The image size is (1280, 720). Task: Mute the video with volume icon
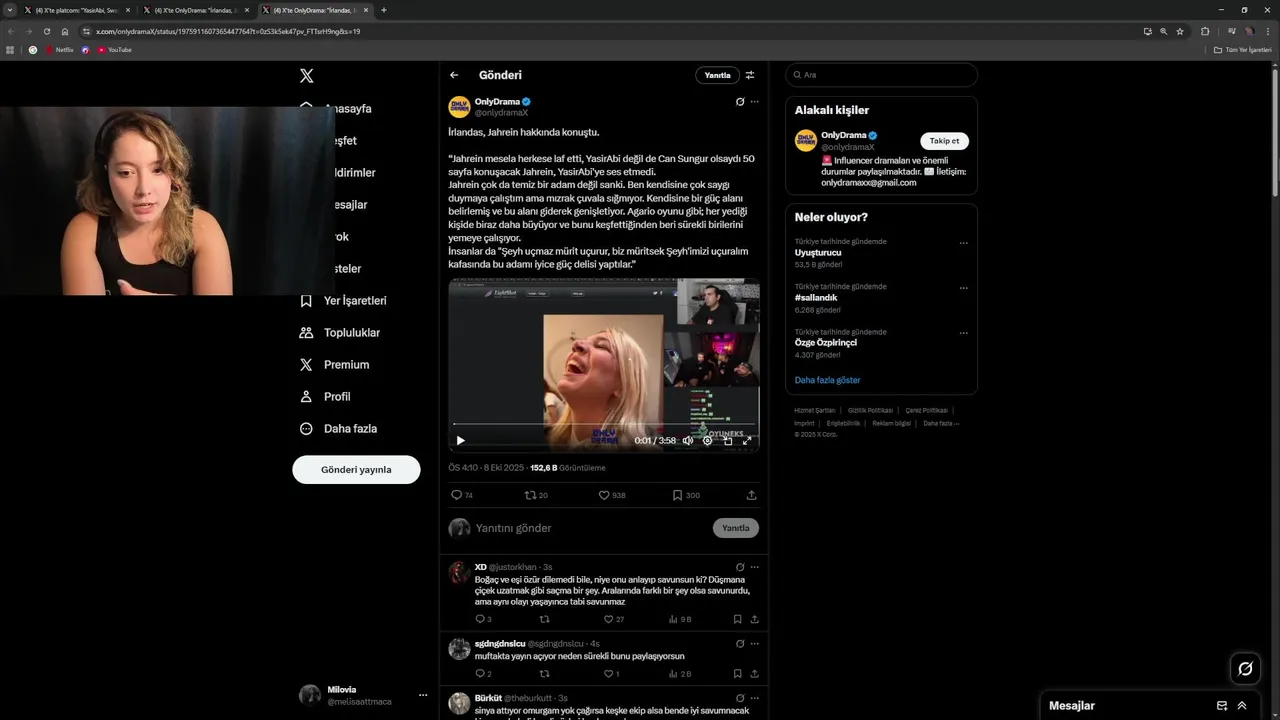(x=688, y=440)
